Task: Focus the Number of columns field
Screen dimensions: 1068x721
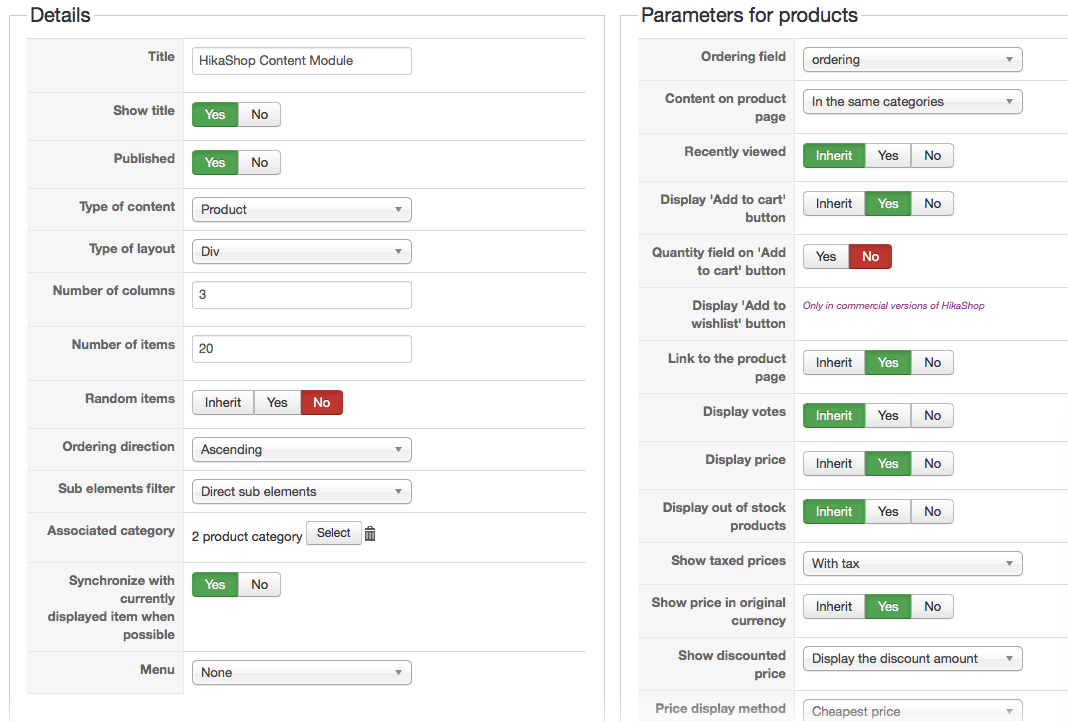Action: tap(301, 295)
